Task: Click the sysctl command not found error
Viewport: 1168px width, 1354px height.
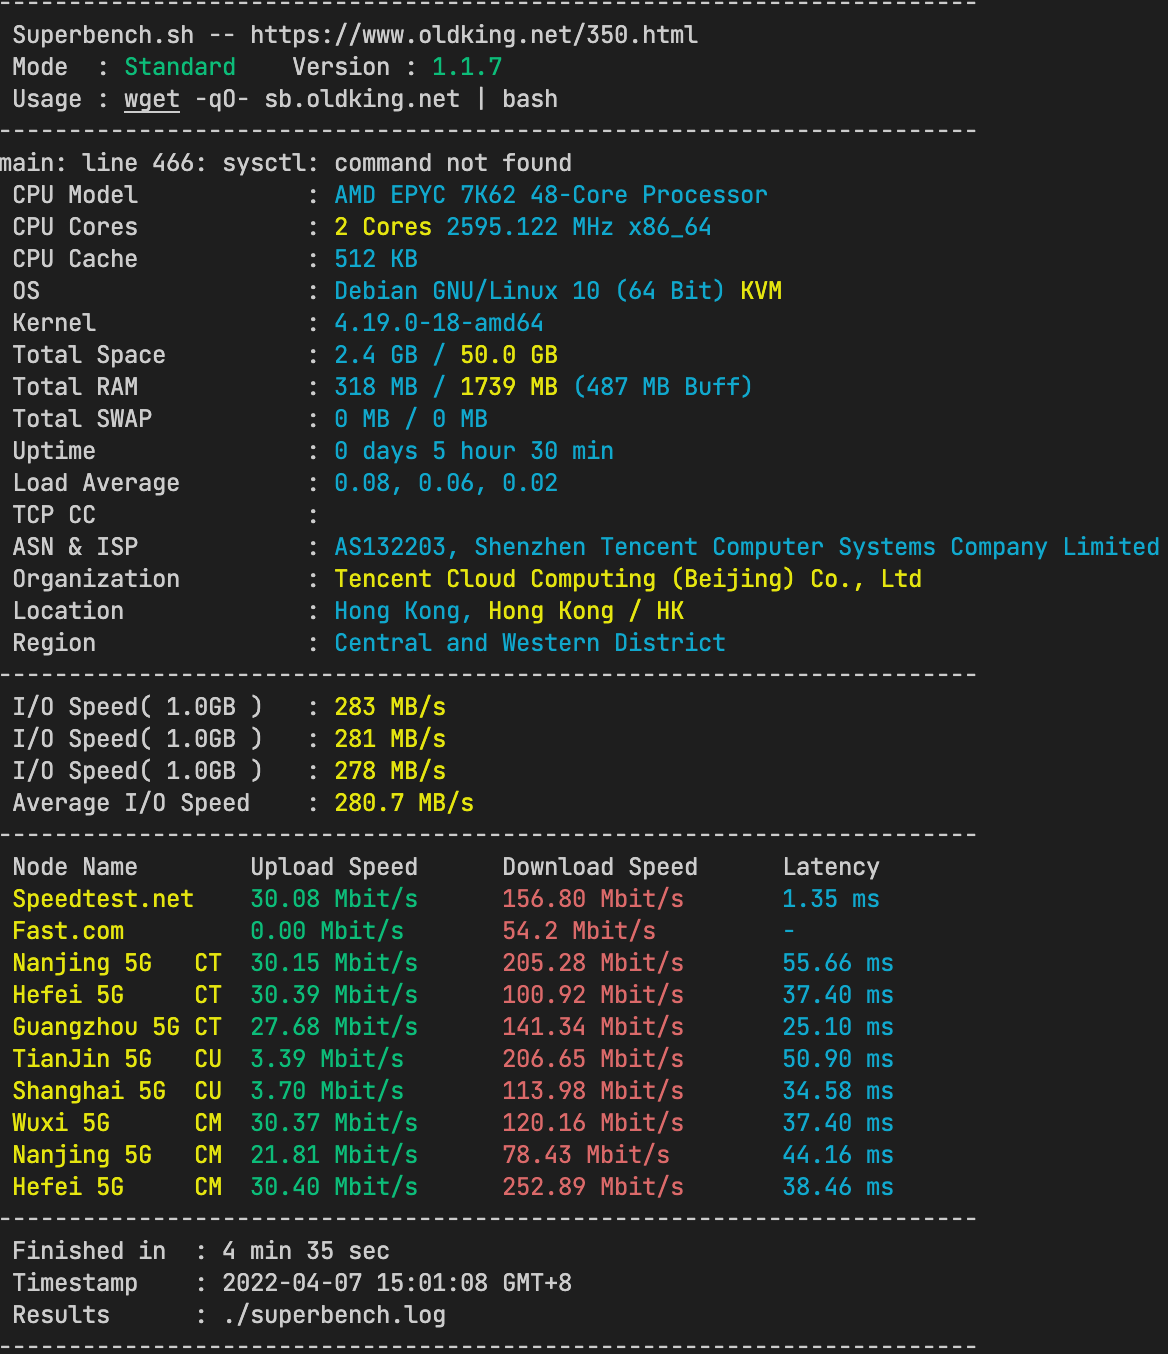Action: pyautogui.click(x=285, y=163)
